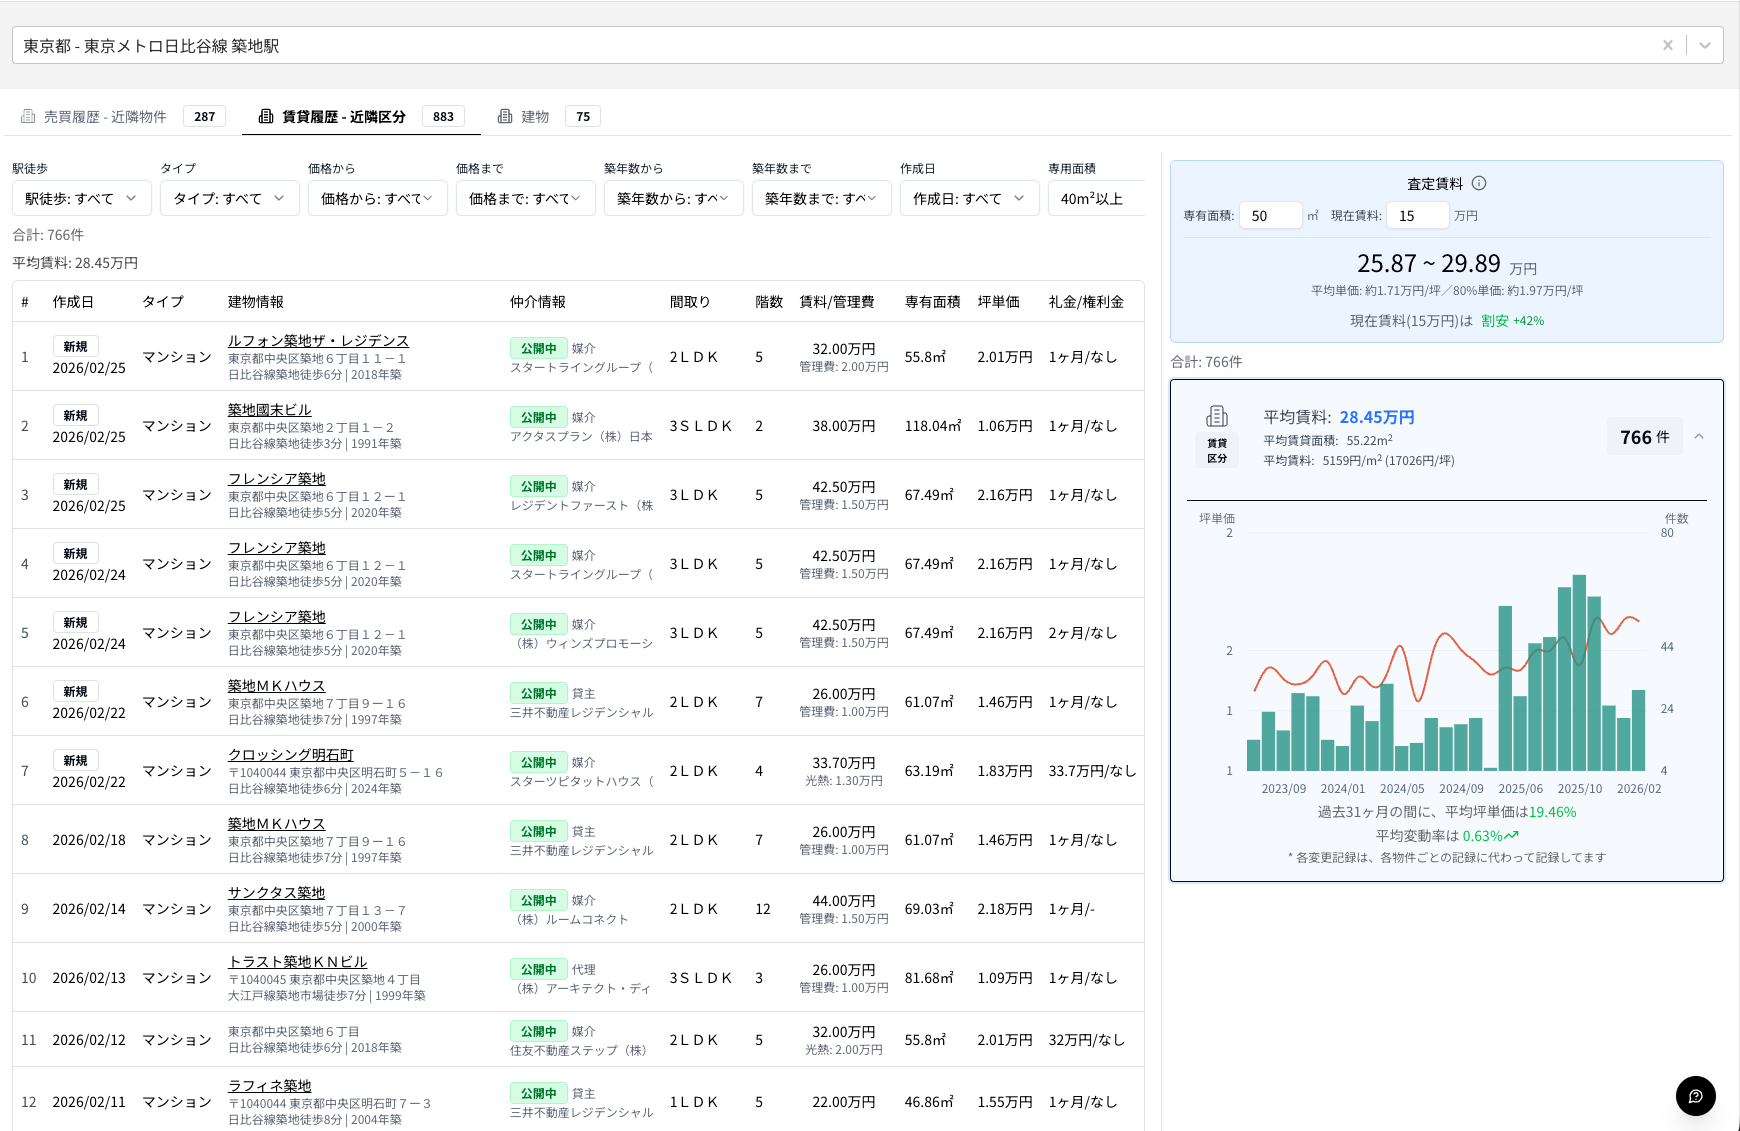Click the info icon next to 査定賃料

[1479, 183]
